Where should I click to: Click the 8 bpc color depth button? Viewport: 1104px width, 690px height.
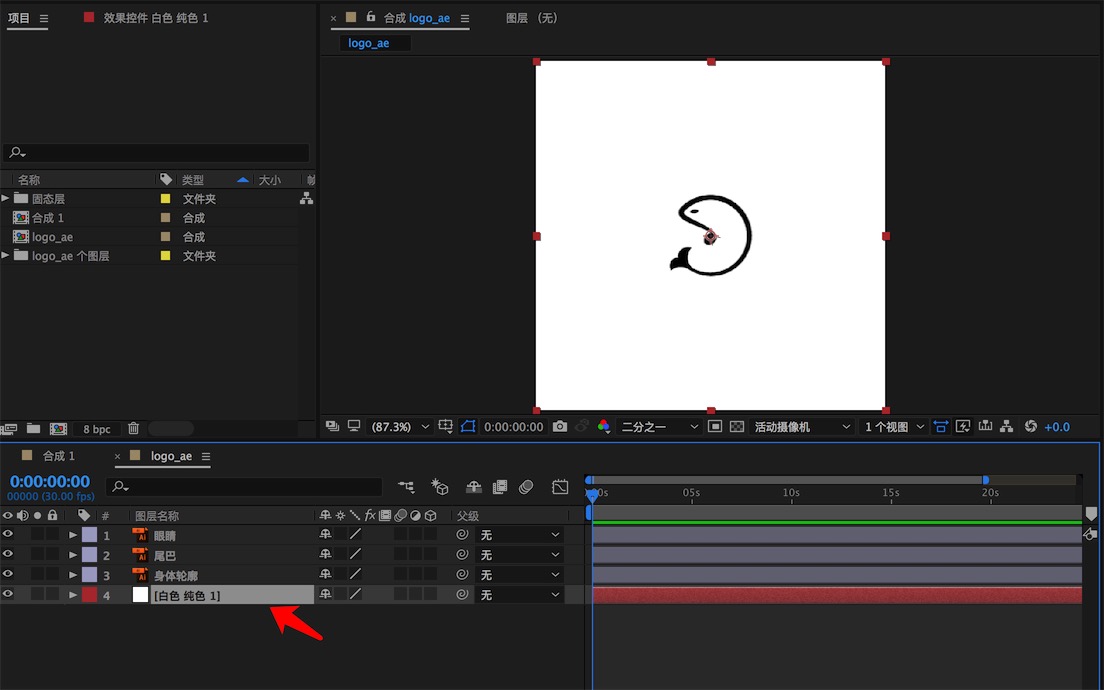[97, 429]
